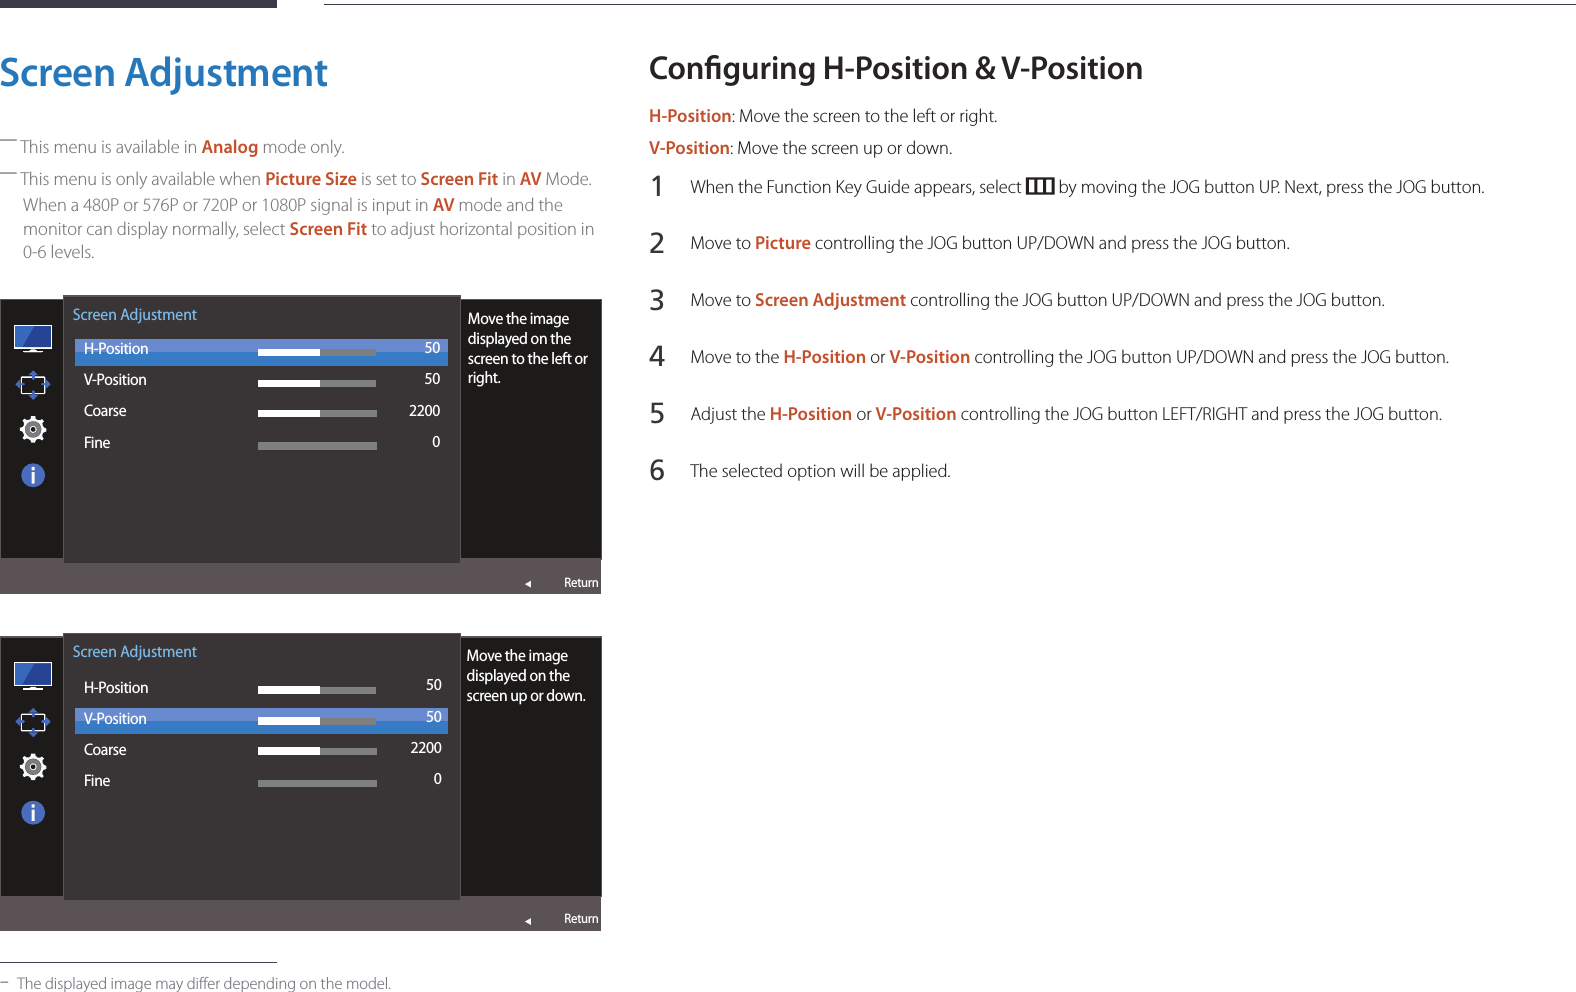Click Return label in upper OSD
The height and width of the screenshot is (992, 1576).
click(x=581, y=583)
